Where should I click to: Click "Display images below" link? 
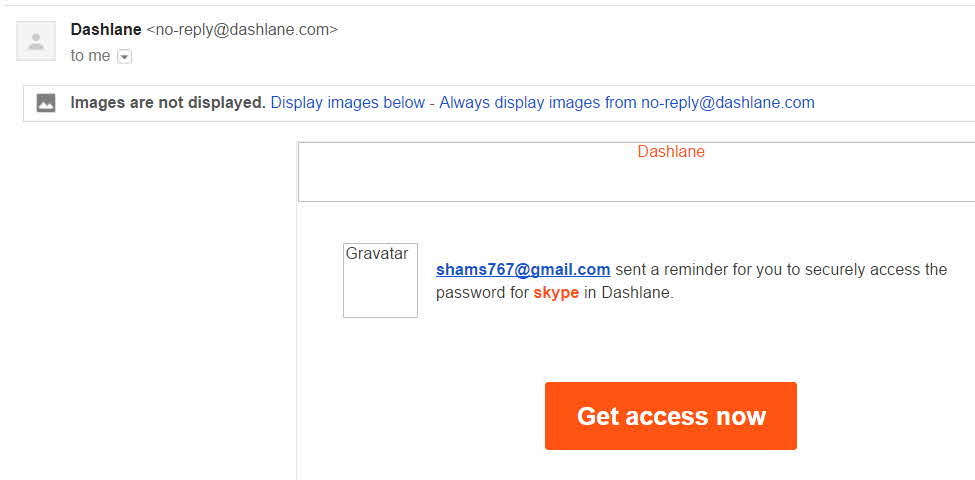pyautogui.click(x=348, y=102)
